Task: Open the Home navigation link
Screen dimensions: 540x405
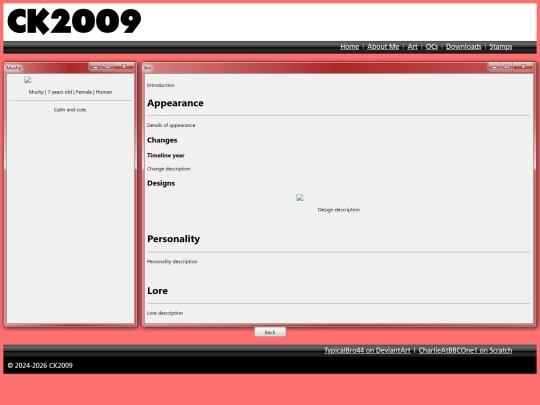Action: tap(350, 46)
